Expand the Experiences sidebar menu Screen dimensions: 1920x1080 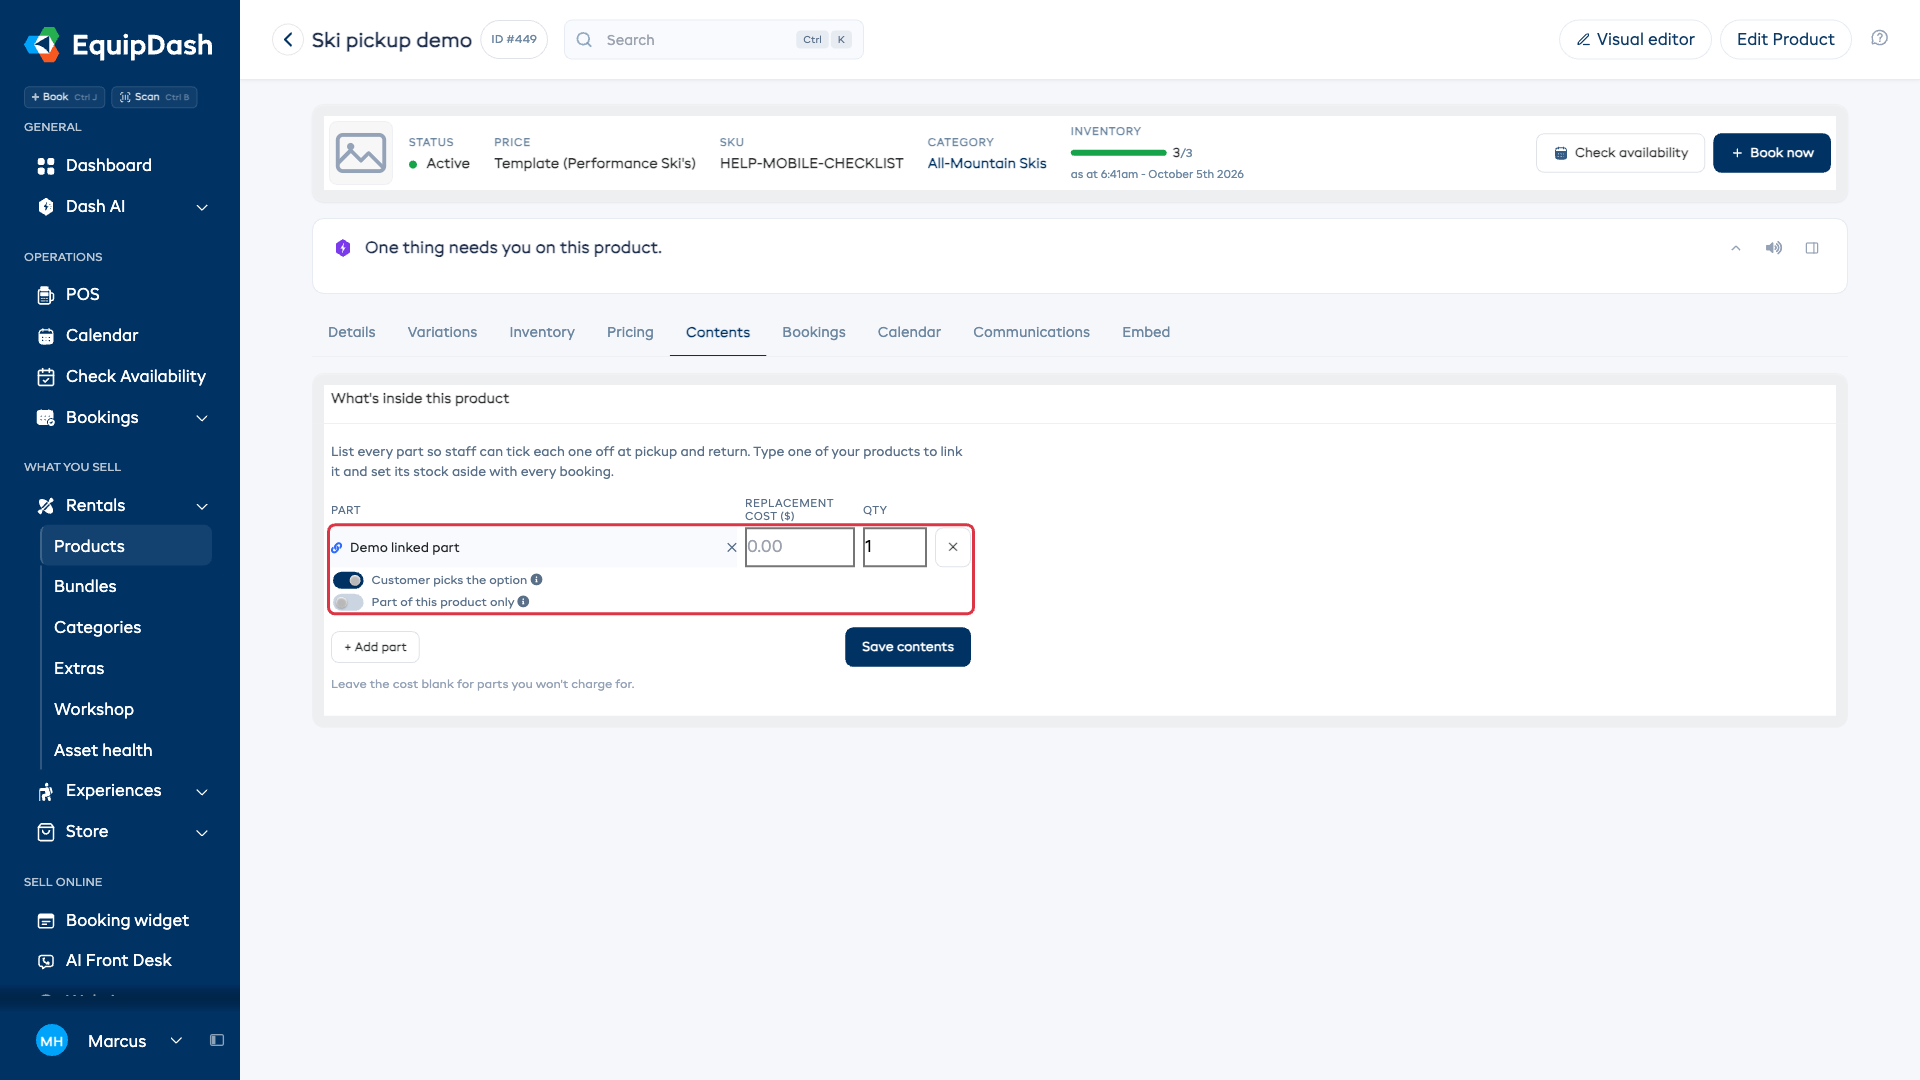[x=202, y=792]
